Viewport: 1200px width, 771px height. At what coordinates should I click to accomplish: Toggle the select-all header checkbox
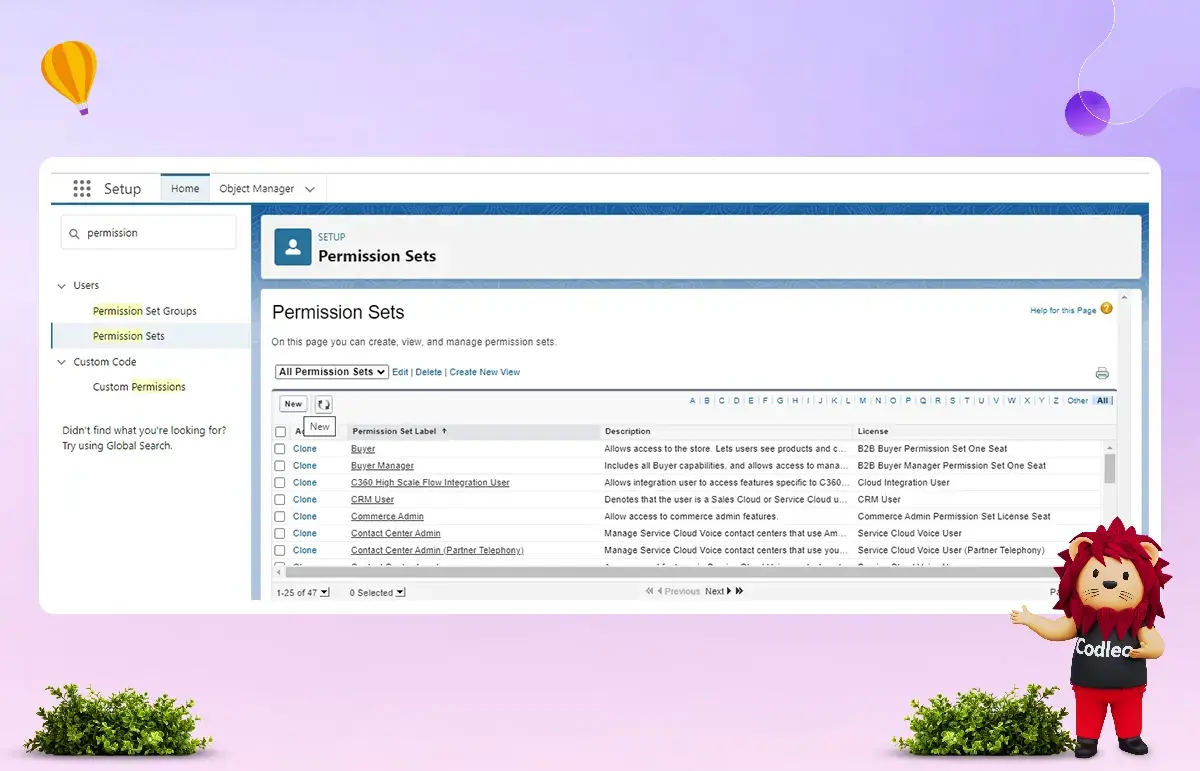tap(280, 432)
